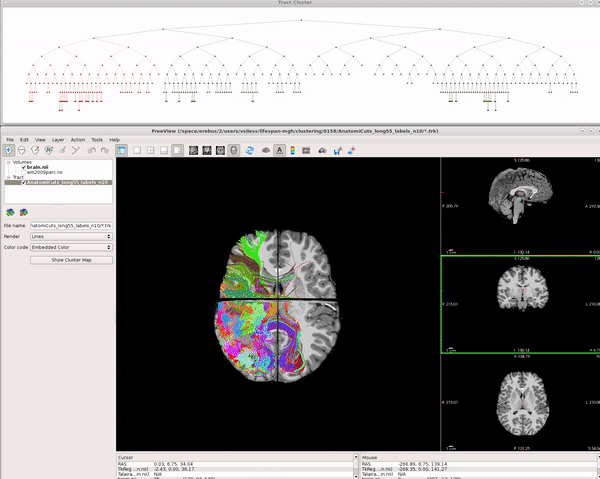Open the Edit menu

(24, 140)
